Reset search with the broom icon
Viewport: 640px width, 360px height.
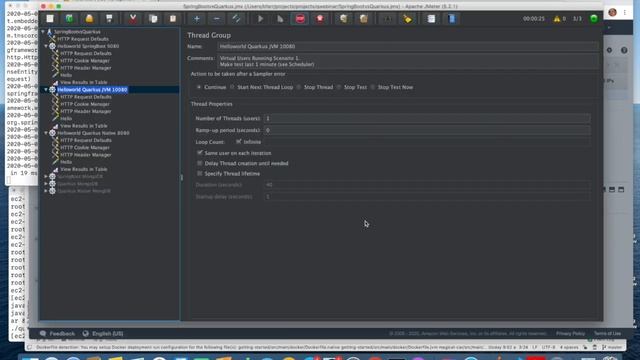coord(407,19)
